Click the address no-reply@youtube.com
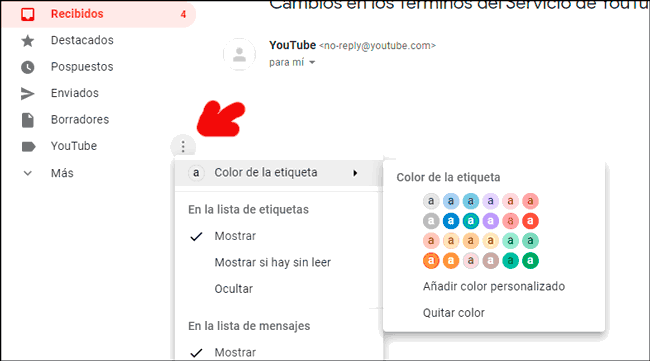The height and width of the screenshot is (361, 650). click(x=377, y=46)
